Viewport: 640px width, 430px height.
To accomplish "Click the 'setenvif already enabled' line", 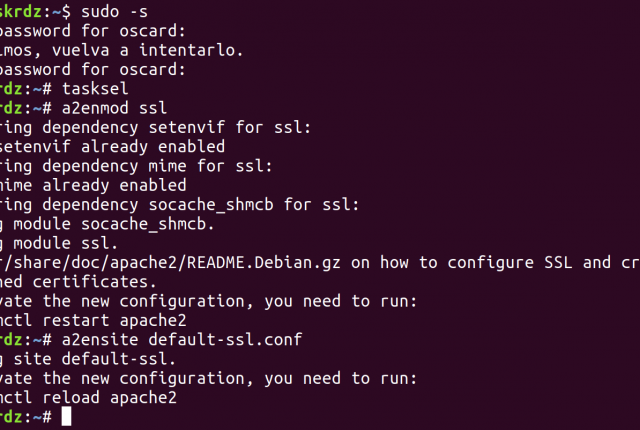I will click(112, 146).
